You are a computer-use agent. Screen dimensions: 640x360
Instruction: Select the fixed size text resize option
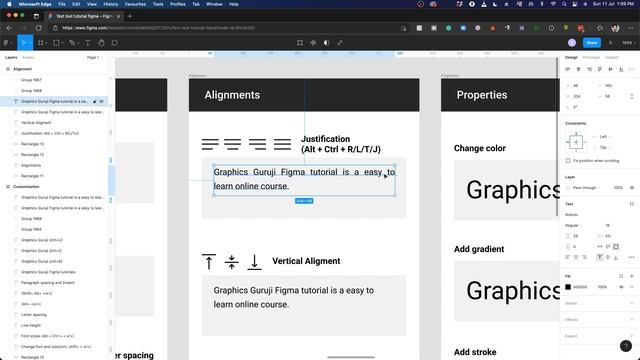point(616,247)
